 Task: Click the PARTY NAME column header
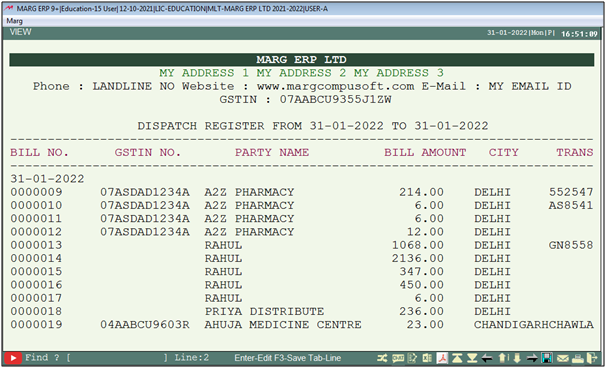click(272, 152)
